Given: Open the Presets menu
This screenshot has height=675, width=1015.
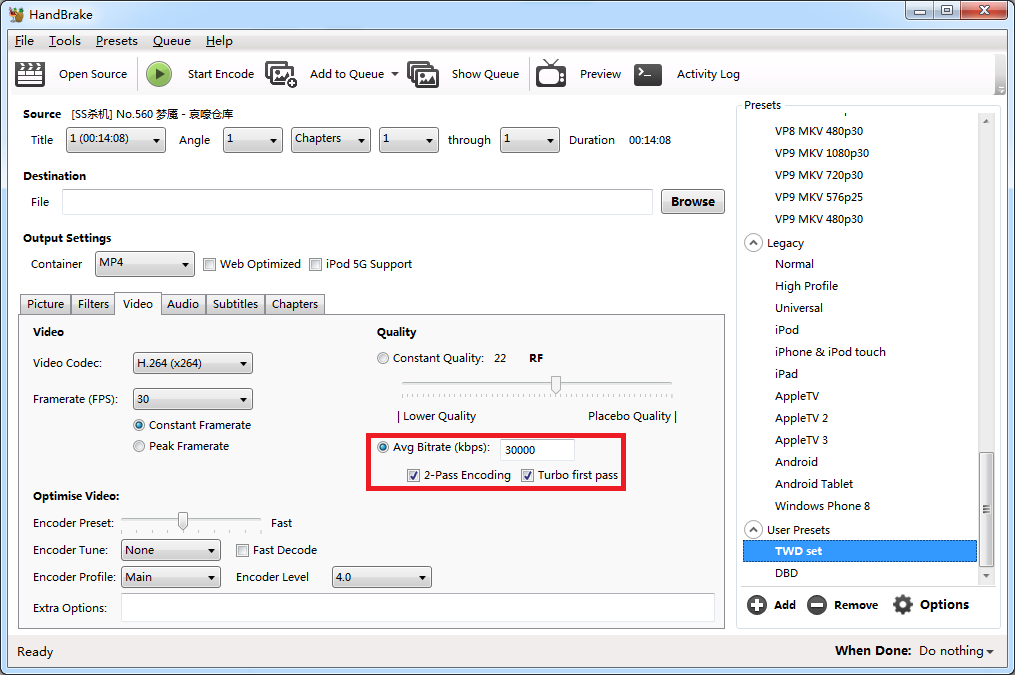Looking at the screenshot, I should [x=117, y=41].
